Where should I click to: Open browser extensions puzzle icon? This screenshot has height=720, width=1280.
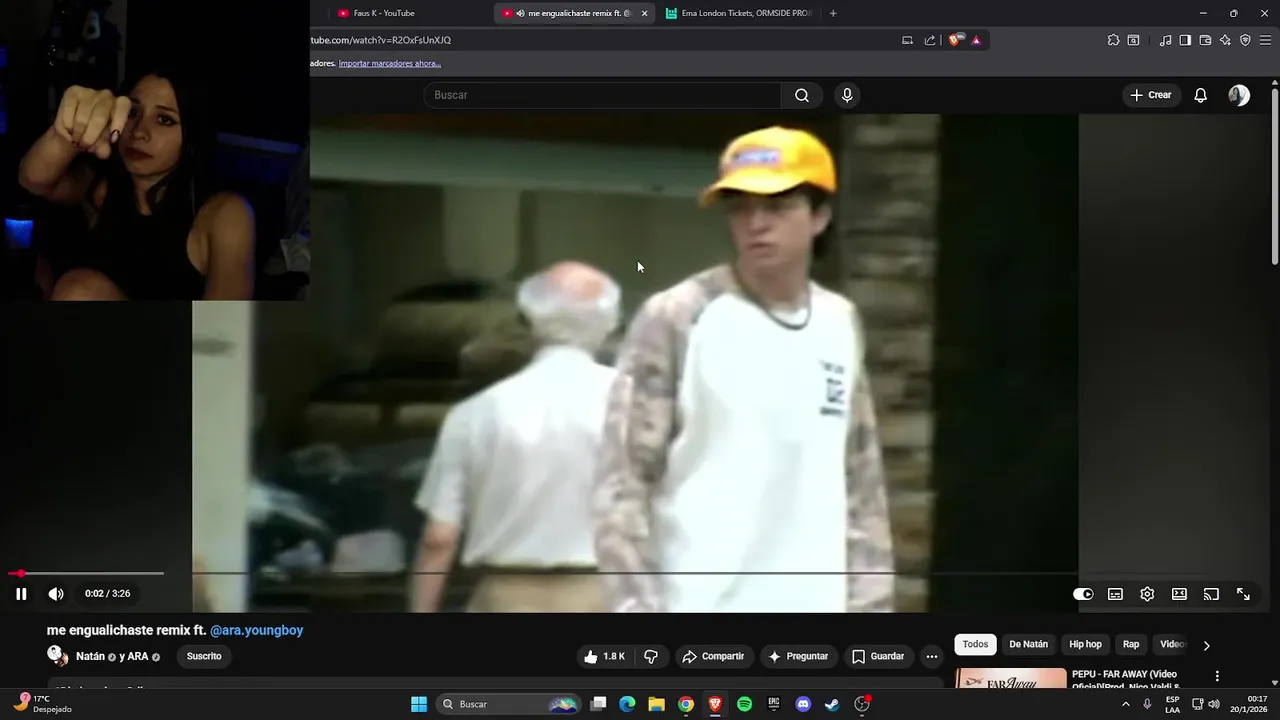pyautogui.click(x=1113, y=40)
